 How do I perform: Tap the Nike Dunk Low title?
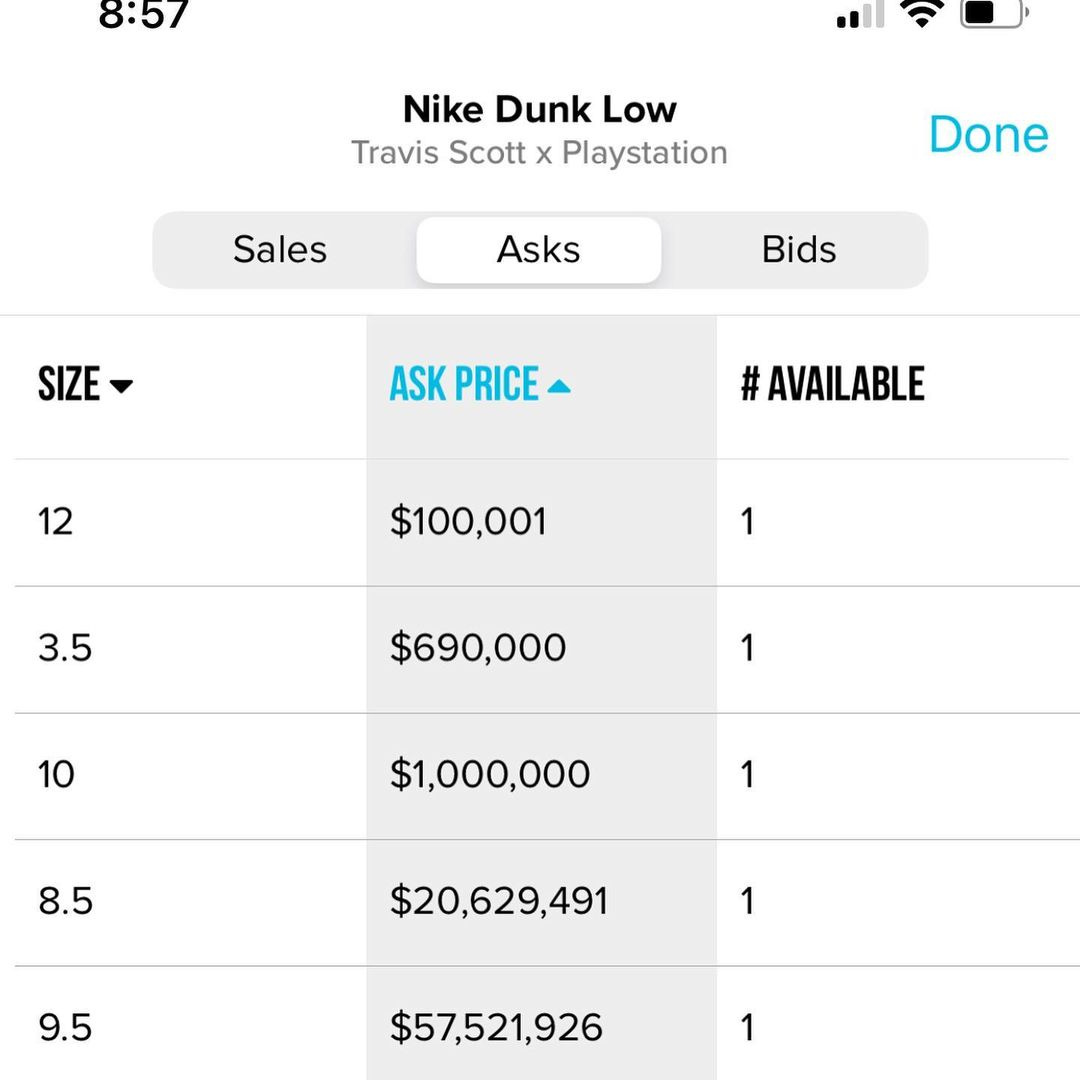pyautogui.click(x=540, y=109)
